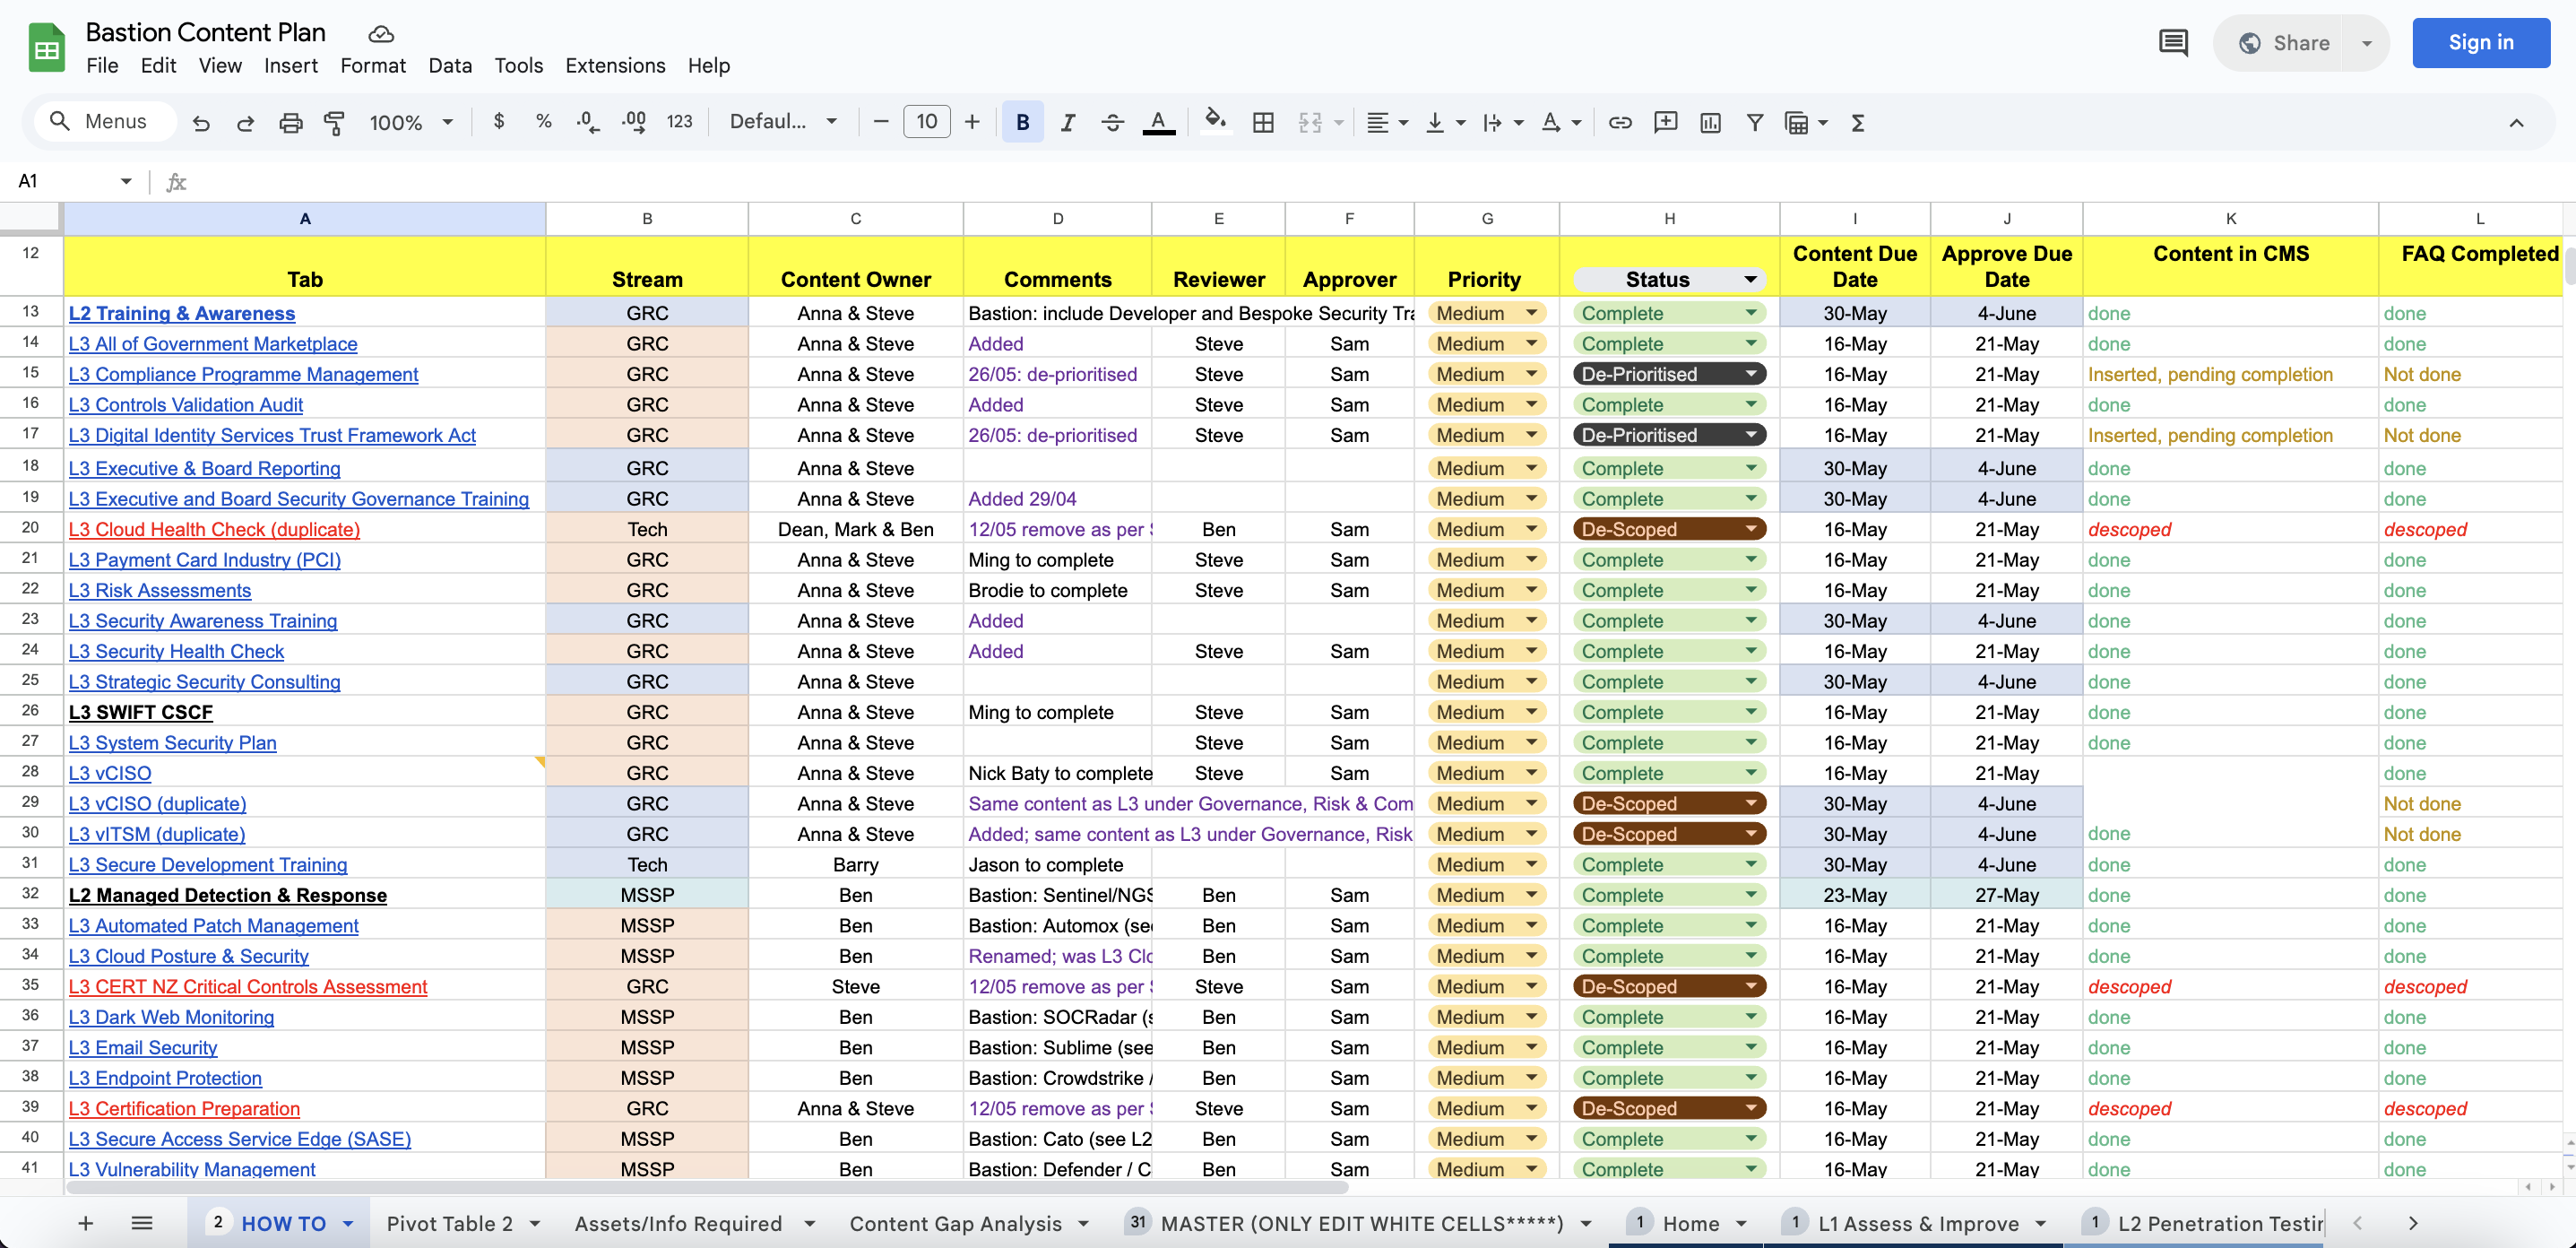The height and width of the screenshot is (1248, 2576).
Task: Open the more formats 123 menu
Action: pyautogui.click(x=679, y=122)
